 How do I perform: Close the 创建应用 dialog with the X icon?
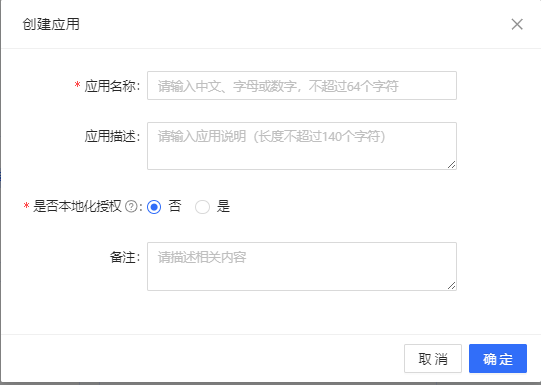coord(517,24)
